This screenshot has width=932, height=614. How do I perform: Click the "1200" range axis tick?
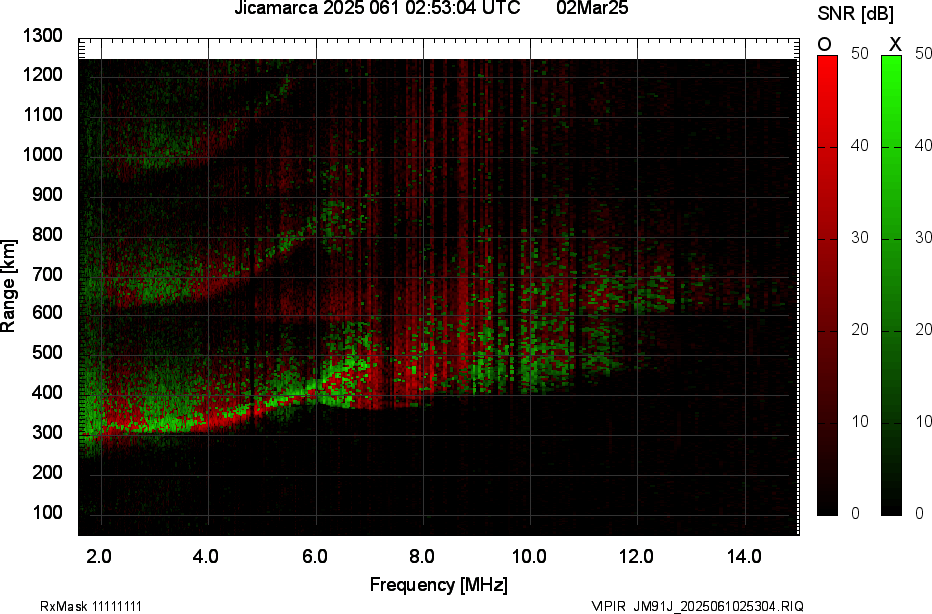pos(42,75)
